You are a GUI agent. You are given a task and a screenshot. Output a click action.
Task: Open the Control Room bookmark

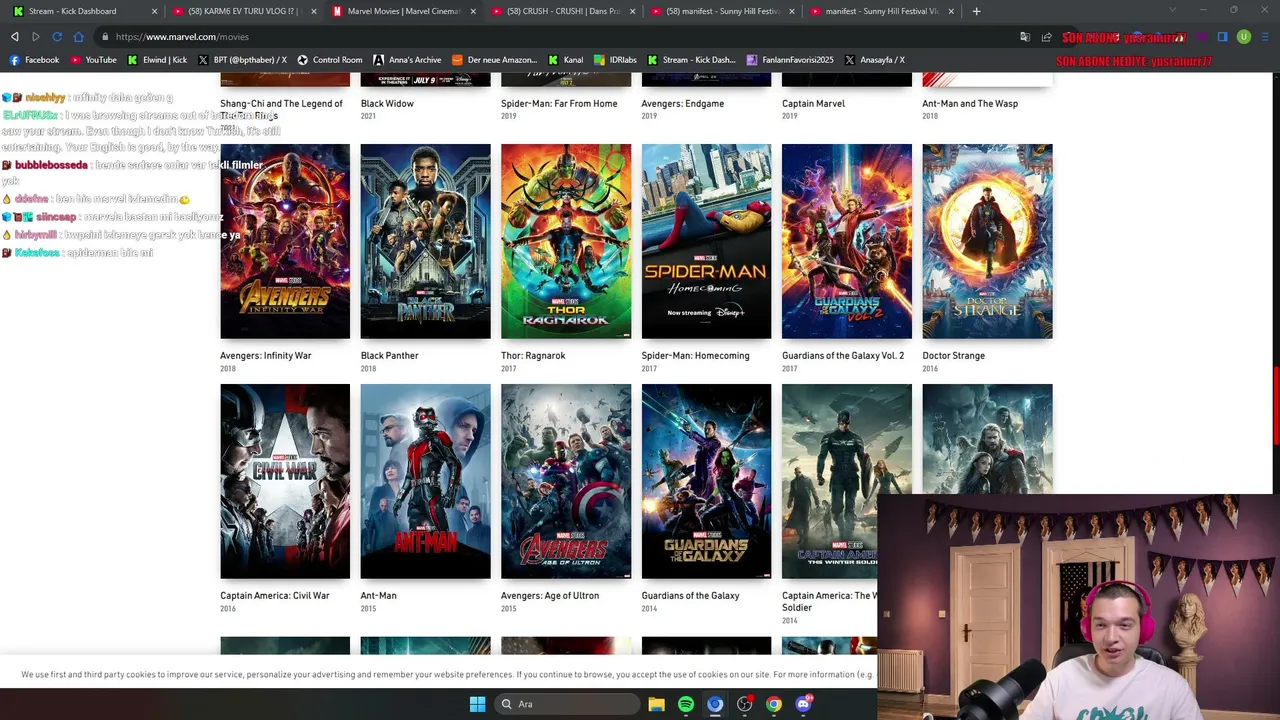[330, 60]
